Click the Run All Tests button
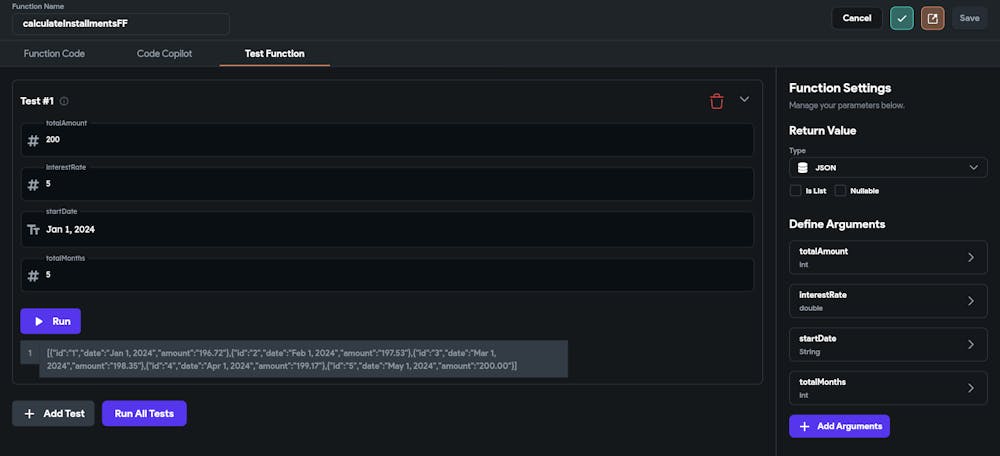 pyautogui.click(x=144, y=413)
